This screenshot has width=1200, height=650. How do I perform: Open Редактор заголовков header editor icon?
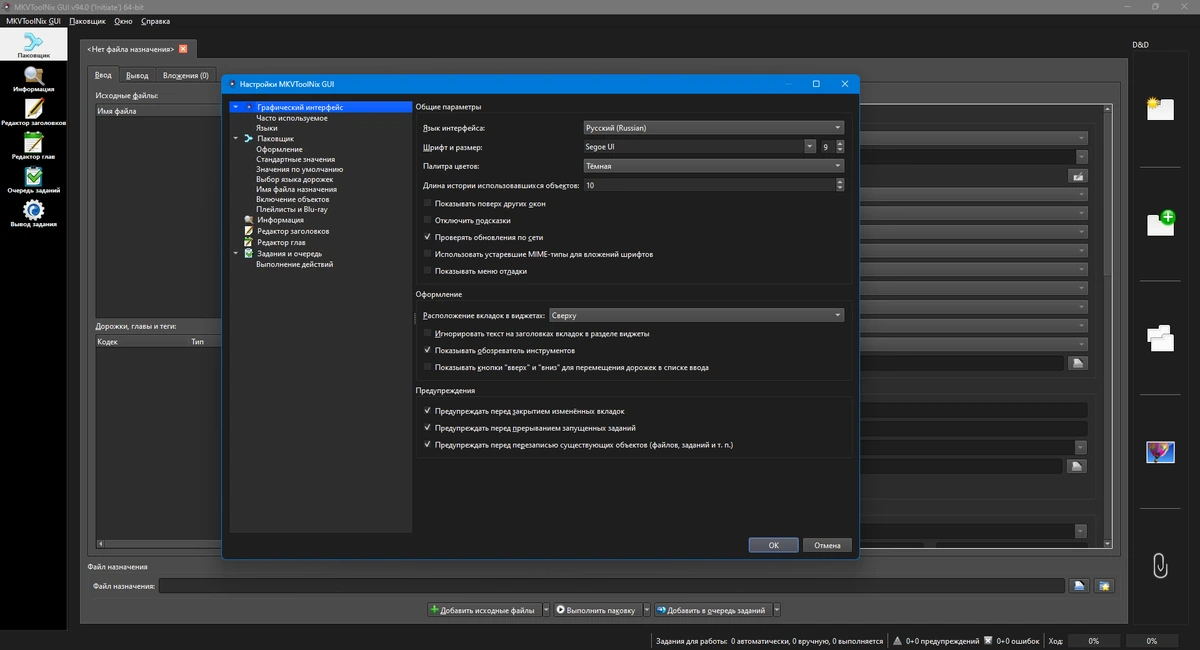(33, 112)
